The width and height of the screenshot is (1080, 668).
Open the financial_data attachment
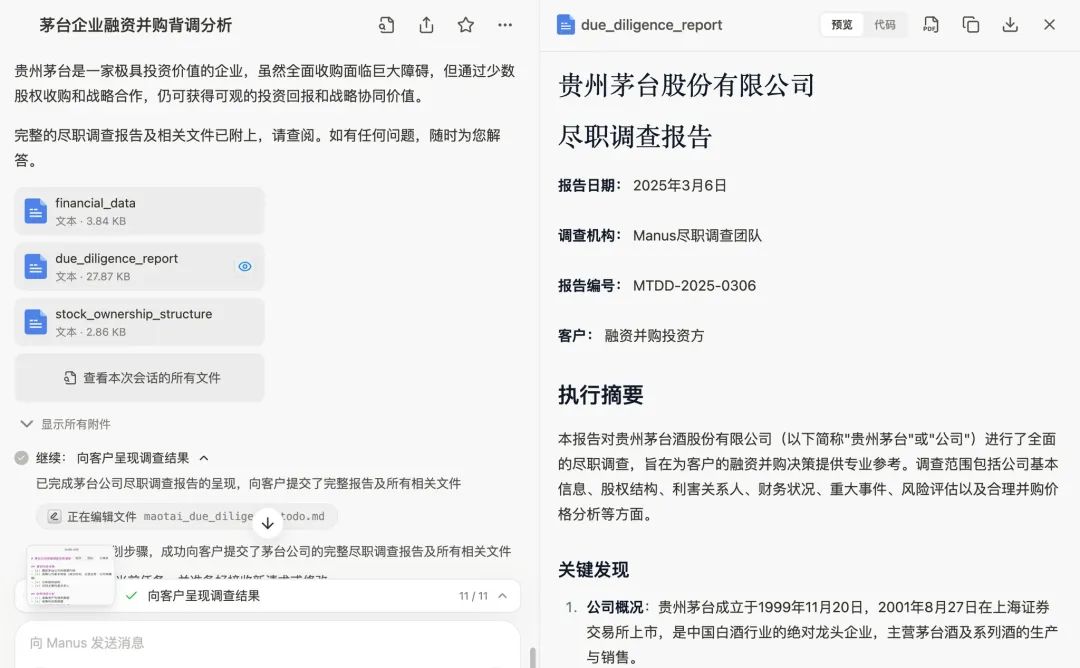click(x=139, y=210)
